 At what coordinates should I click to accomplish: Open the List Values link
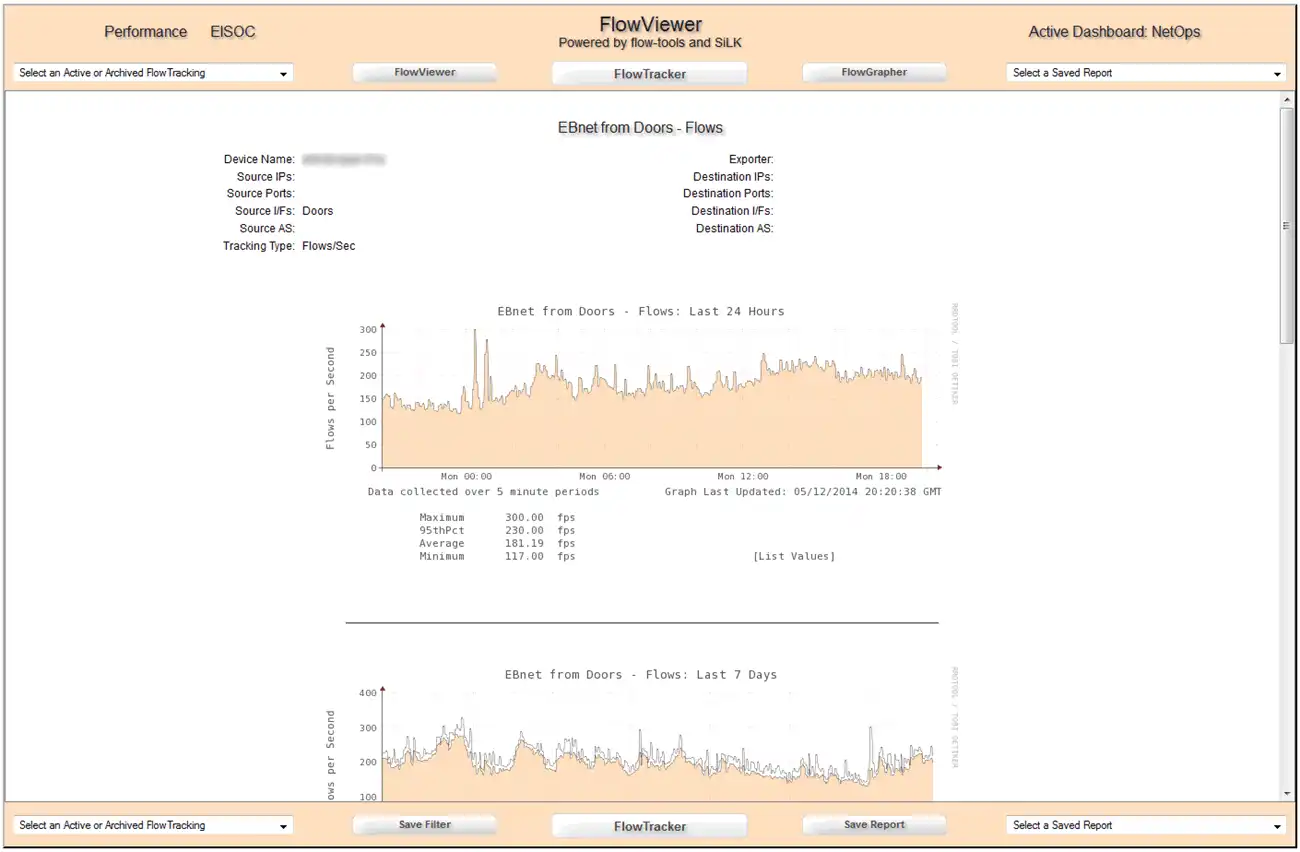794,556
